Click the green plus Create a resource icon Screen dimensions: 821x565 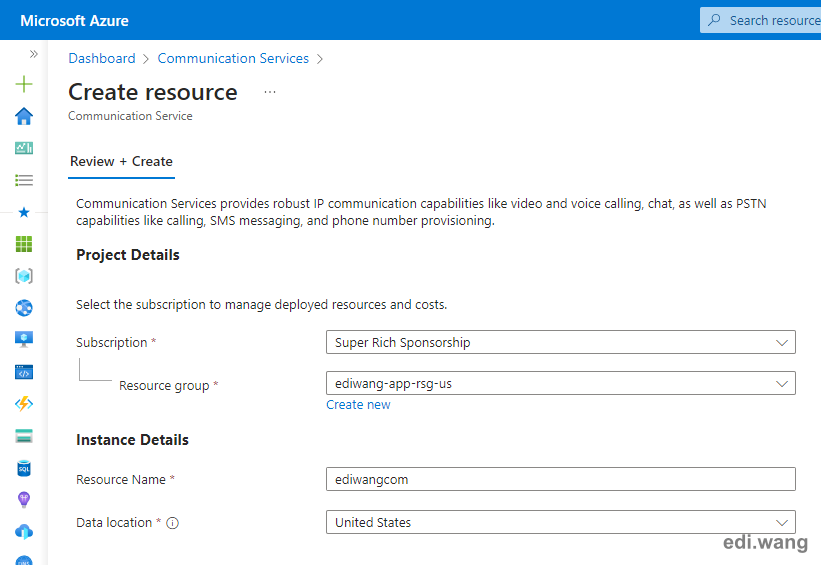(24, 84)
